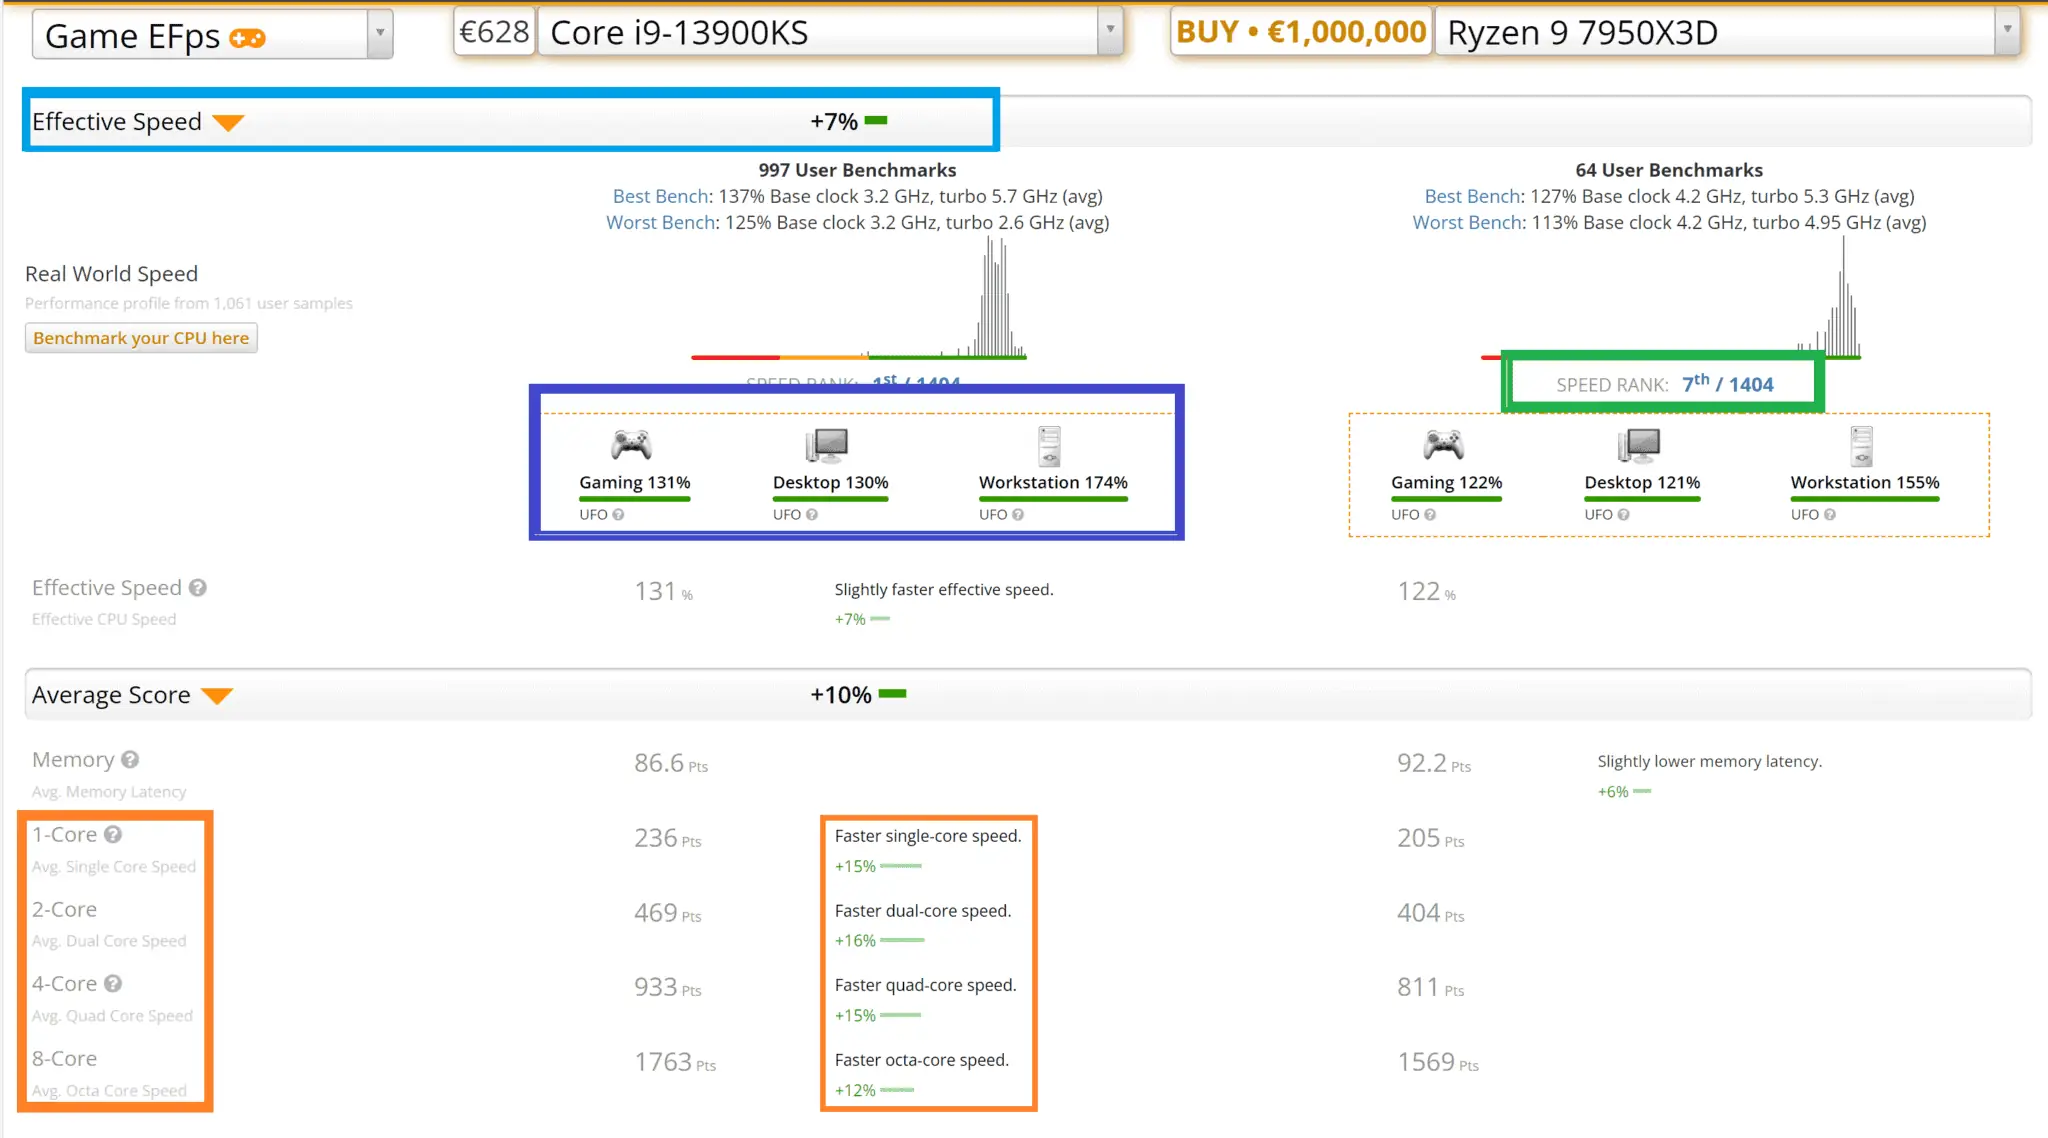Click the 1569 Pts Ryzen octa-core score

(1438, 1062)
